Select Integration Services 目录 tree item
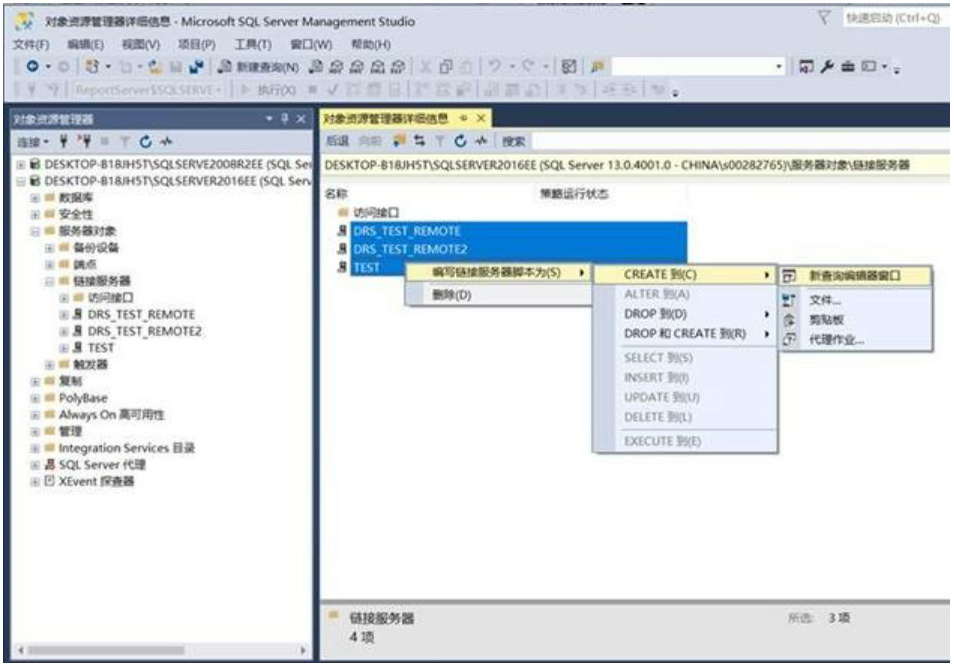 pyautogui.click(x=127, y=448)
